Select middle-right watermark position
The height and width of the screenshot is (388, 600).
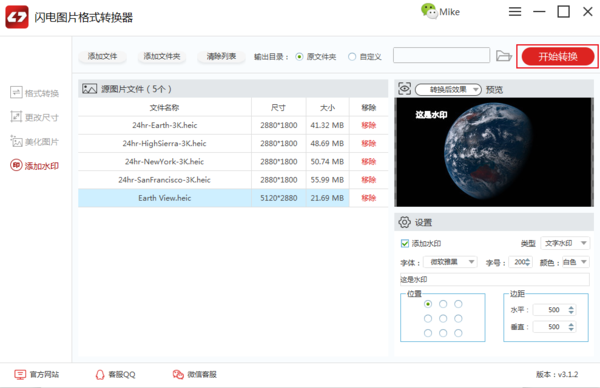(458, 318)
